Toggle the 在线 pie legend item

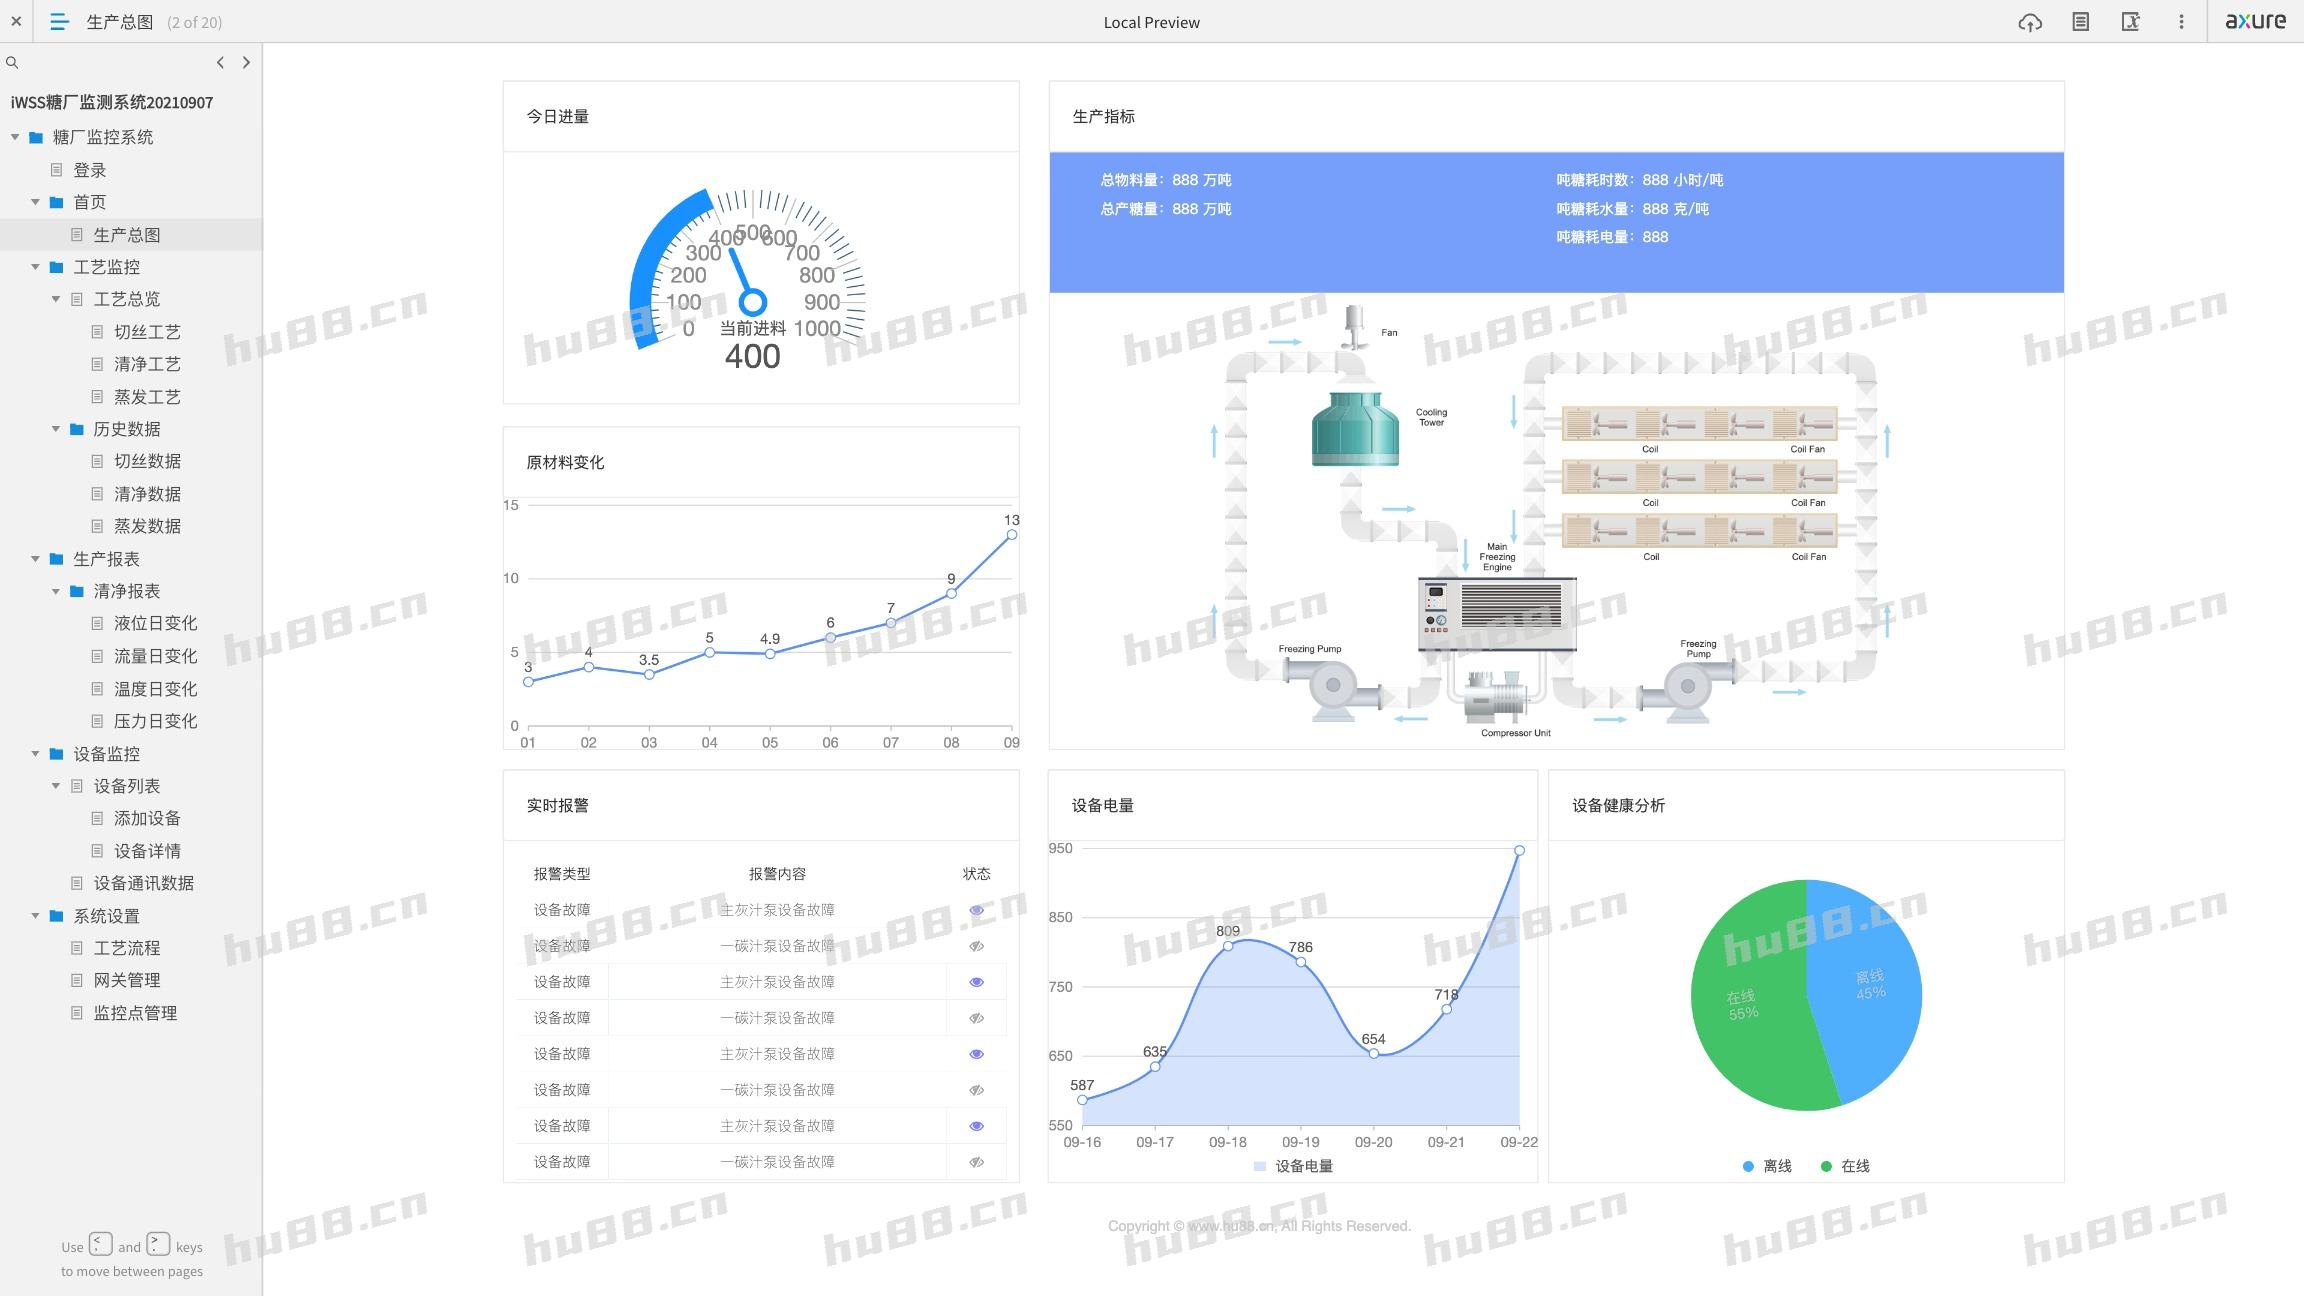coord(1845,1166)
